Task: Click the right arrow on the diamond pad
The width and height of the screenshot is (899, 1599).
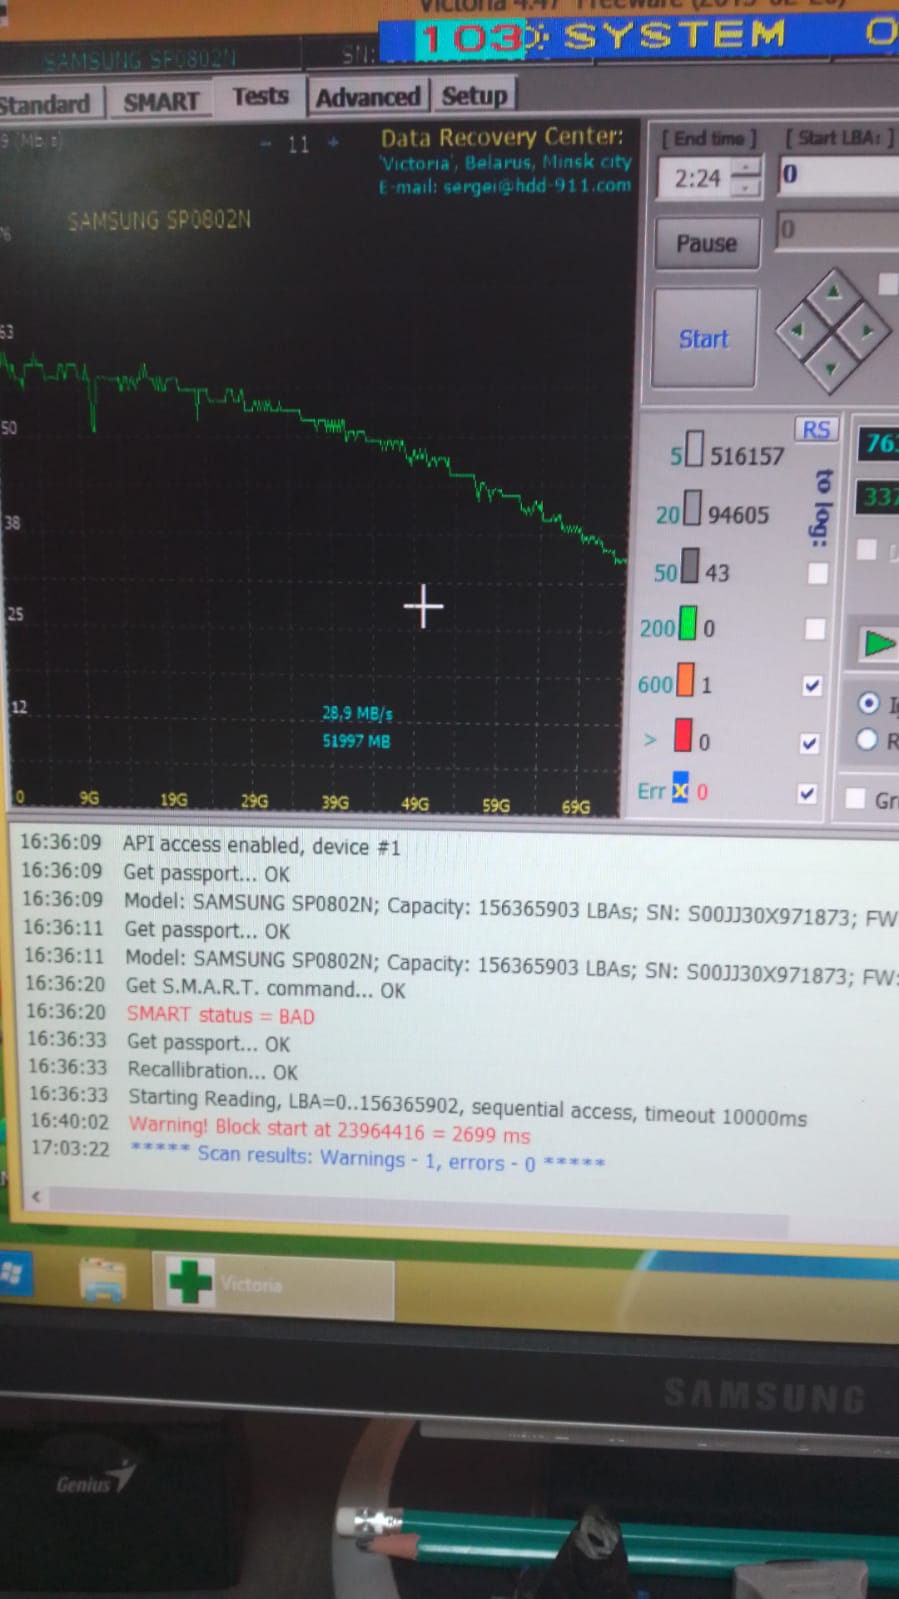Action: [x=867, y=330]
